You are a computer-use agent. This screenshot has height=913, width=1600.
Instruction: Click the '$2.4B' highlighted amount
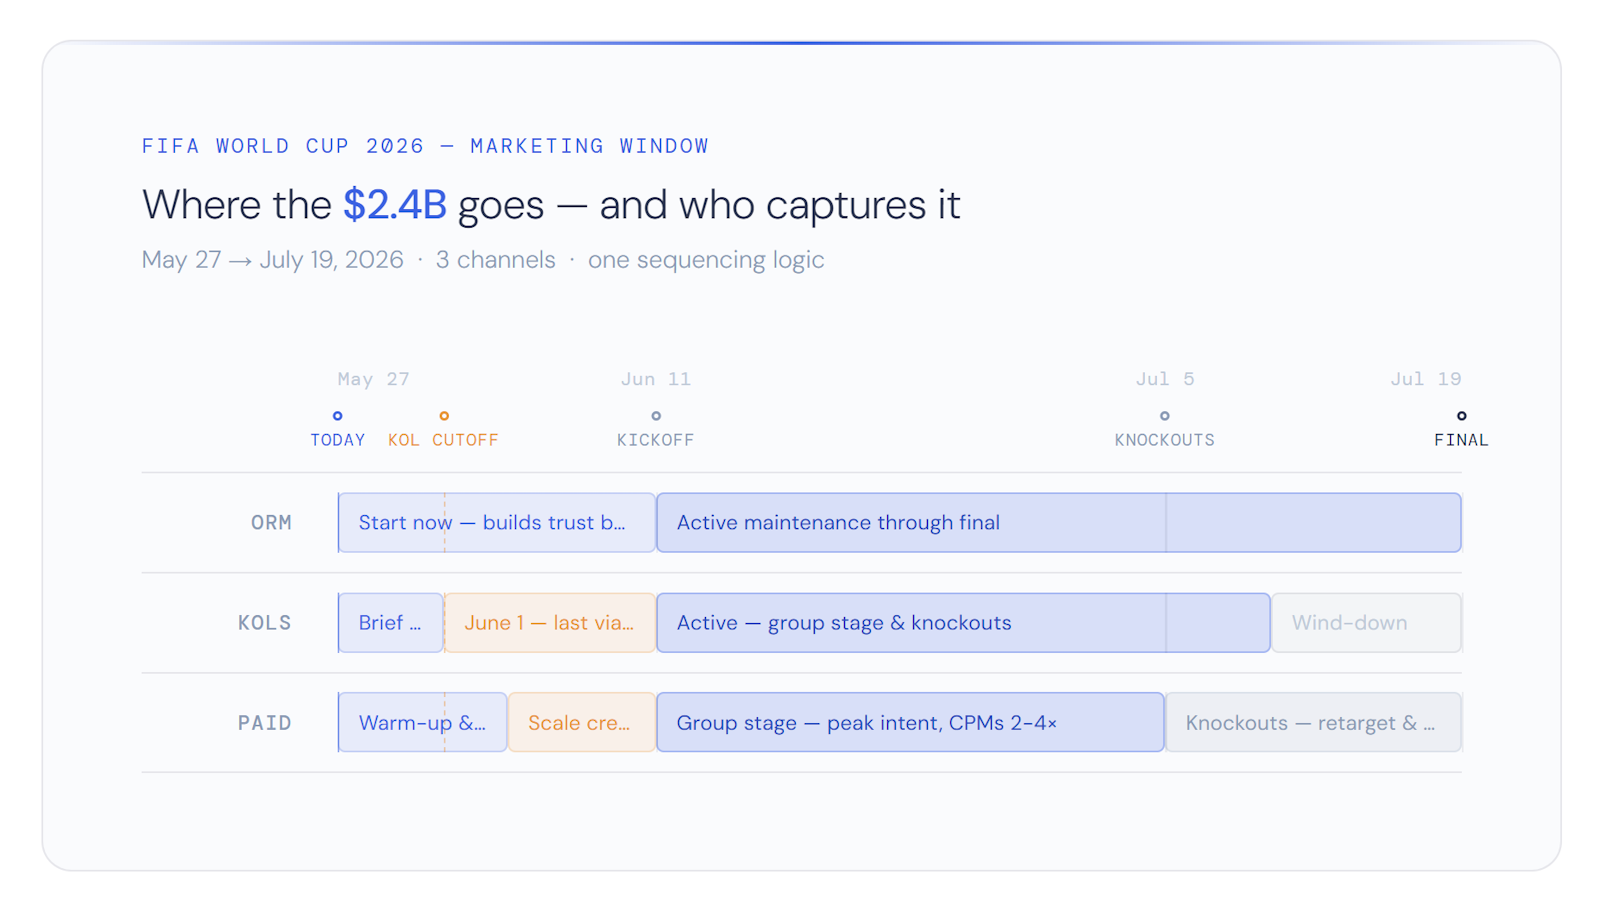(395, 205)
